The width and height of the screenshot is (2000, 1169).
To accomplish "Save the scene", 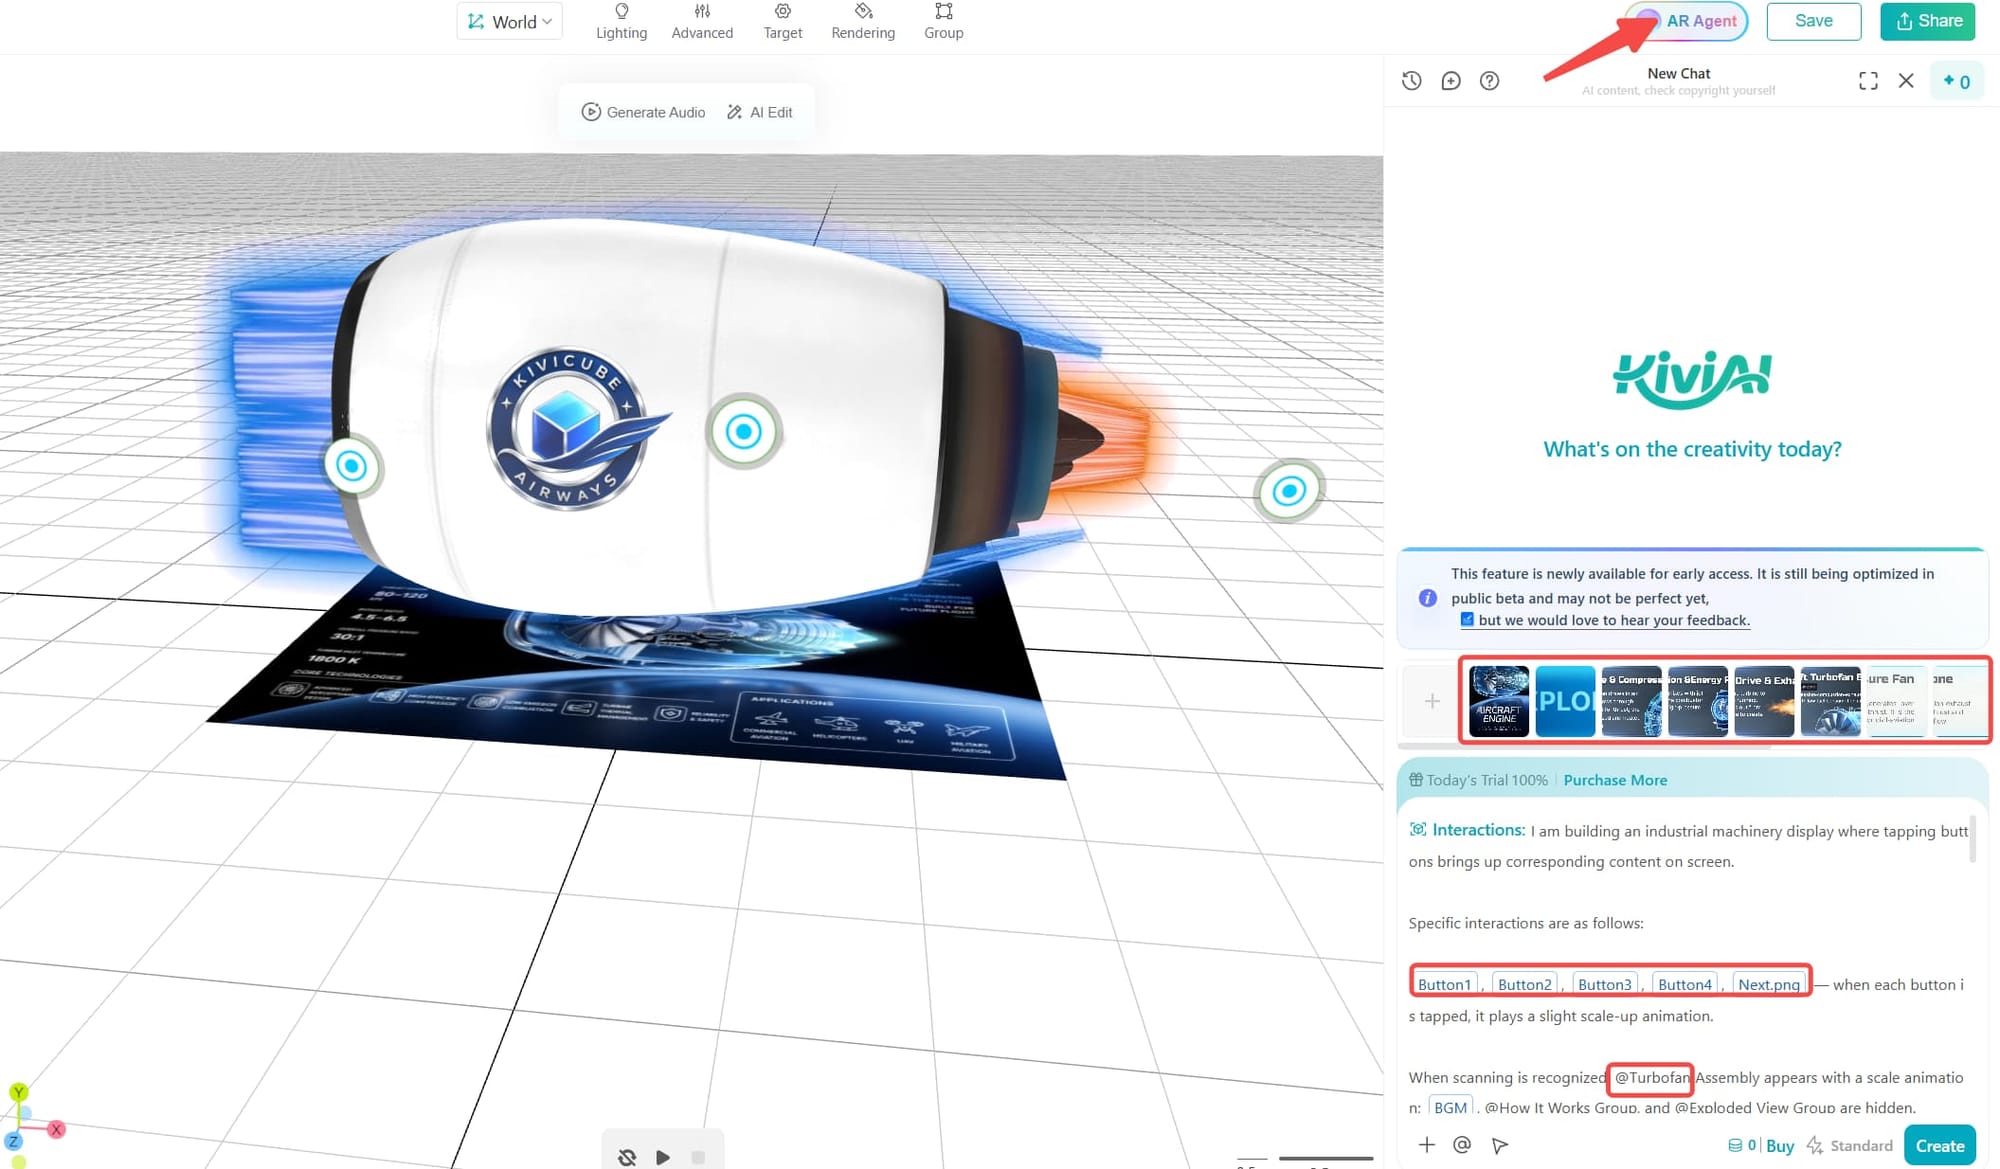I will (x=1813, y=21).
